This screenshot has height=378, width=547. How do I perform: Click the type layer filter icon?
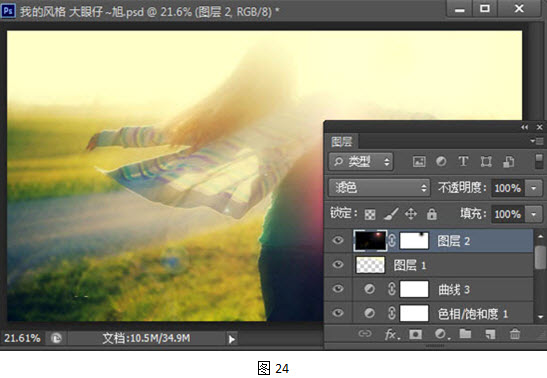[x=463, y=161]
